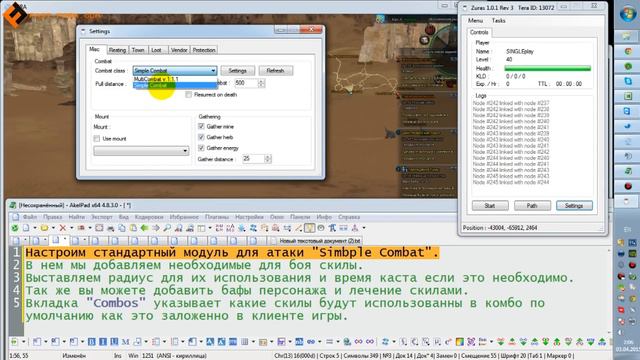Image resolution: width=640 pixels, height=360 pixels.
Task: Select MultiCombat v 1.1.1 in dropdown list
Action: (175, 79)
